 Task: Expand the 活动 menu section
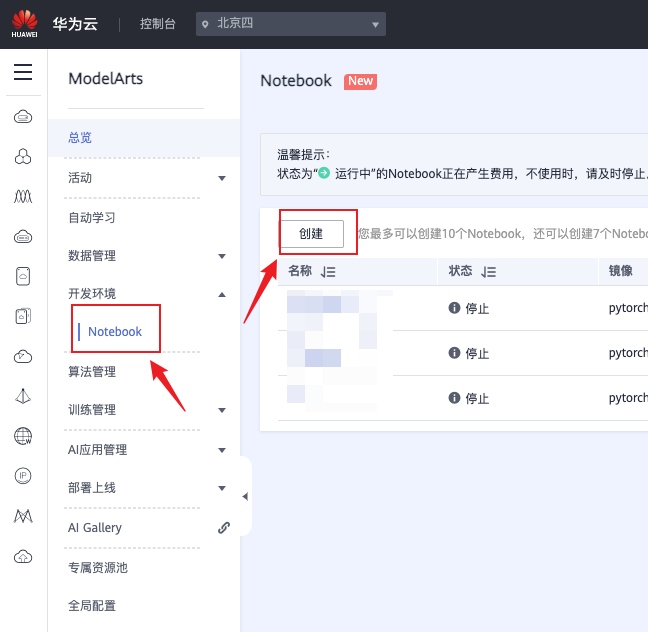click(x=221, y=178)
